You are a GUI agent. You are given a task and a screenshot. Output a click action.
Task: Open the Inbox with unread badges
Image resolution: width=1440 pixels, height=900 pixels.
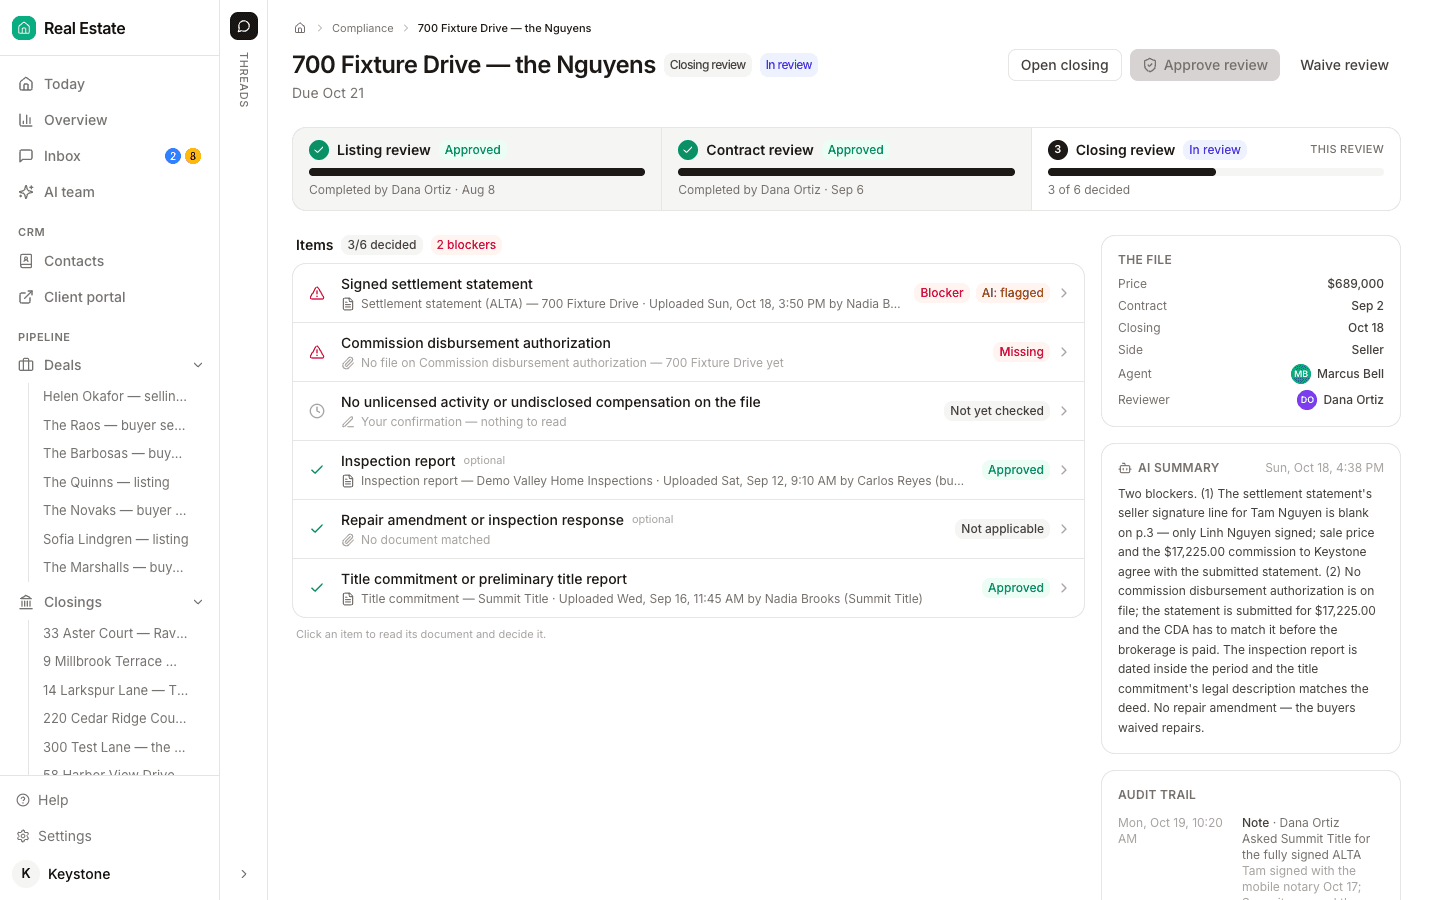(x=110, y=156)
